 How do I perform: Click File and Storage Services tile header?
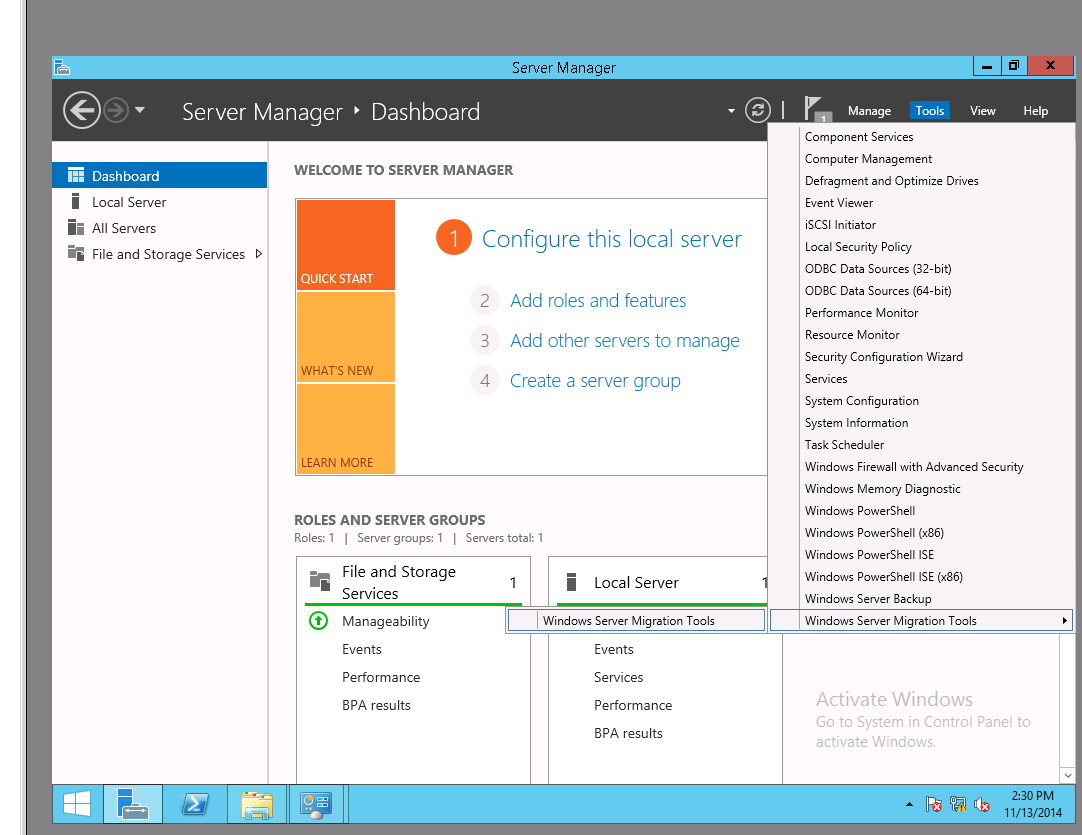pos(414,582)
